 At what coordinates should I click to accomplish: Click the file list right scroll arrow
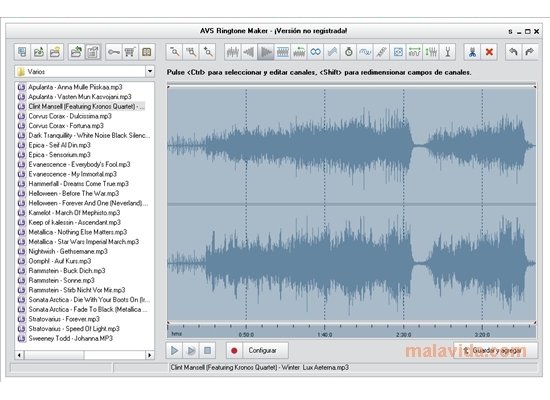[150, 355]
